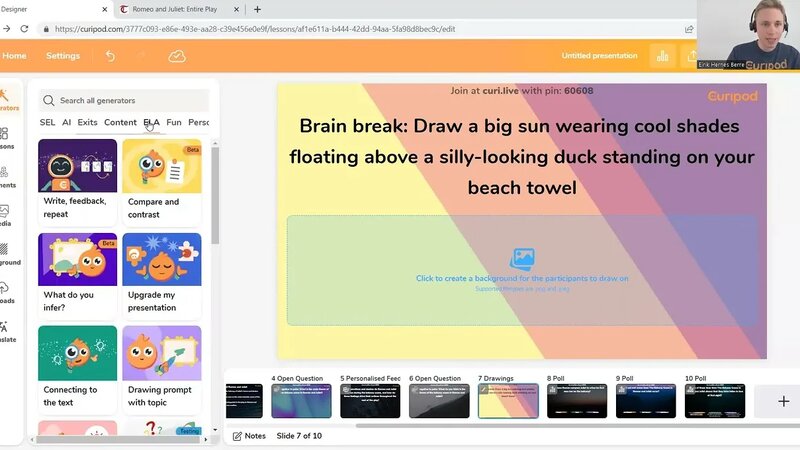Select the Fun generator category
The width and height of the screenshot is (800, 450).
(x=174, y=122)
